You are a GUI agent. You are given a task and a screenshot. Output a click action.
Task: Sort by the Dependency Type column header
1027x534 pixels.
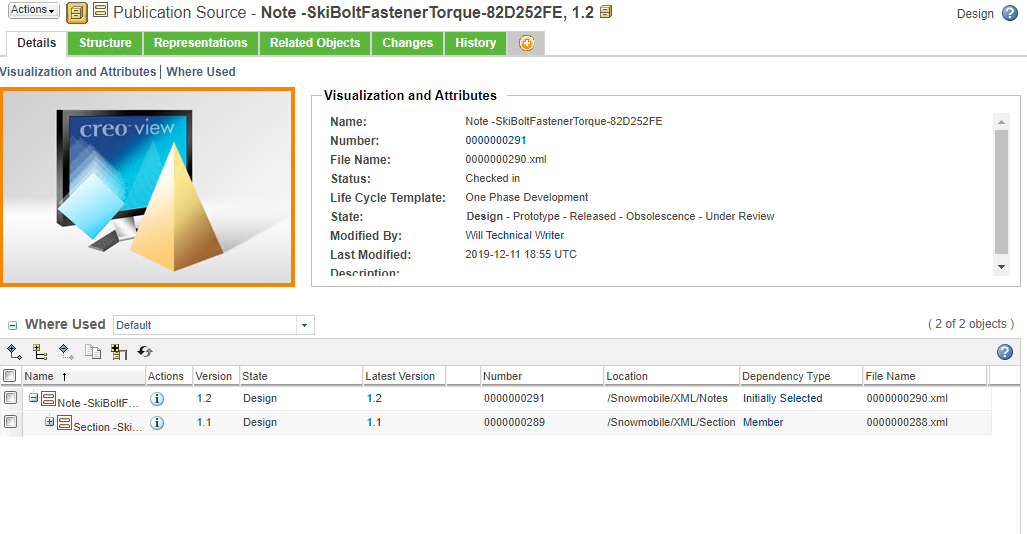(x=801, y=376)
